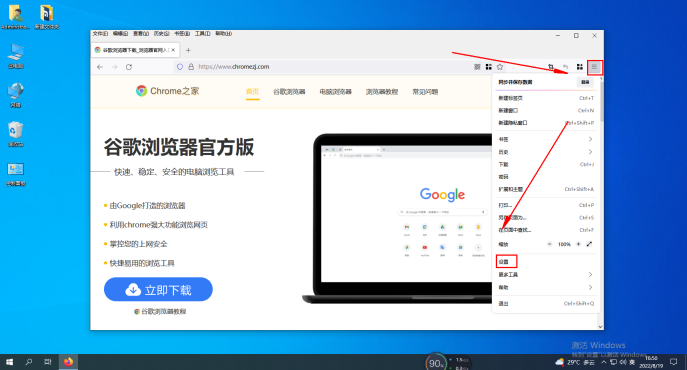
Task: Open the 工具(T) menu in menu bar
Action: [202, 34]
